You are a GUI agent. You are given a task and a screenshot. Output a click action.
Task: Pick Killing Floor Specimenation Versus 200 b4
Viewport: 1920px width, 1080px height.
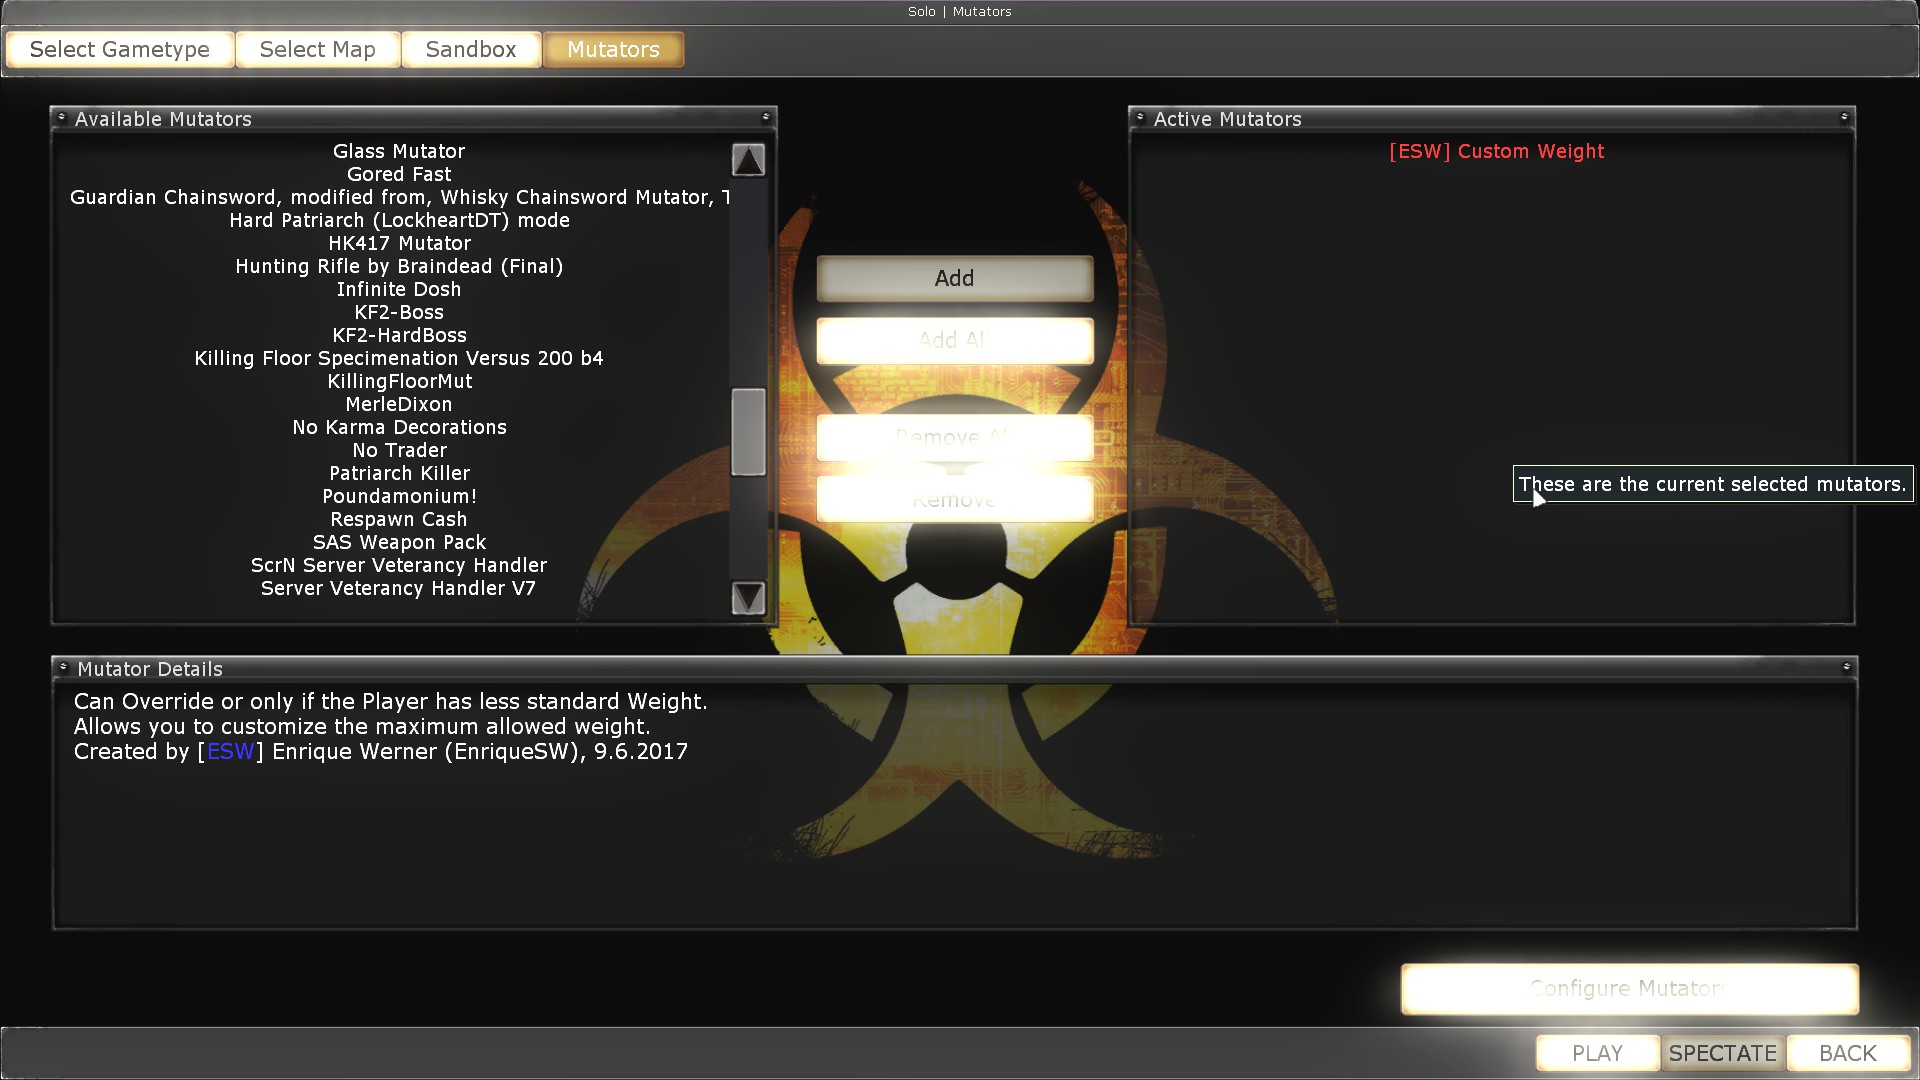[399, 358]
